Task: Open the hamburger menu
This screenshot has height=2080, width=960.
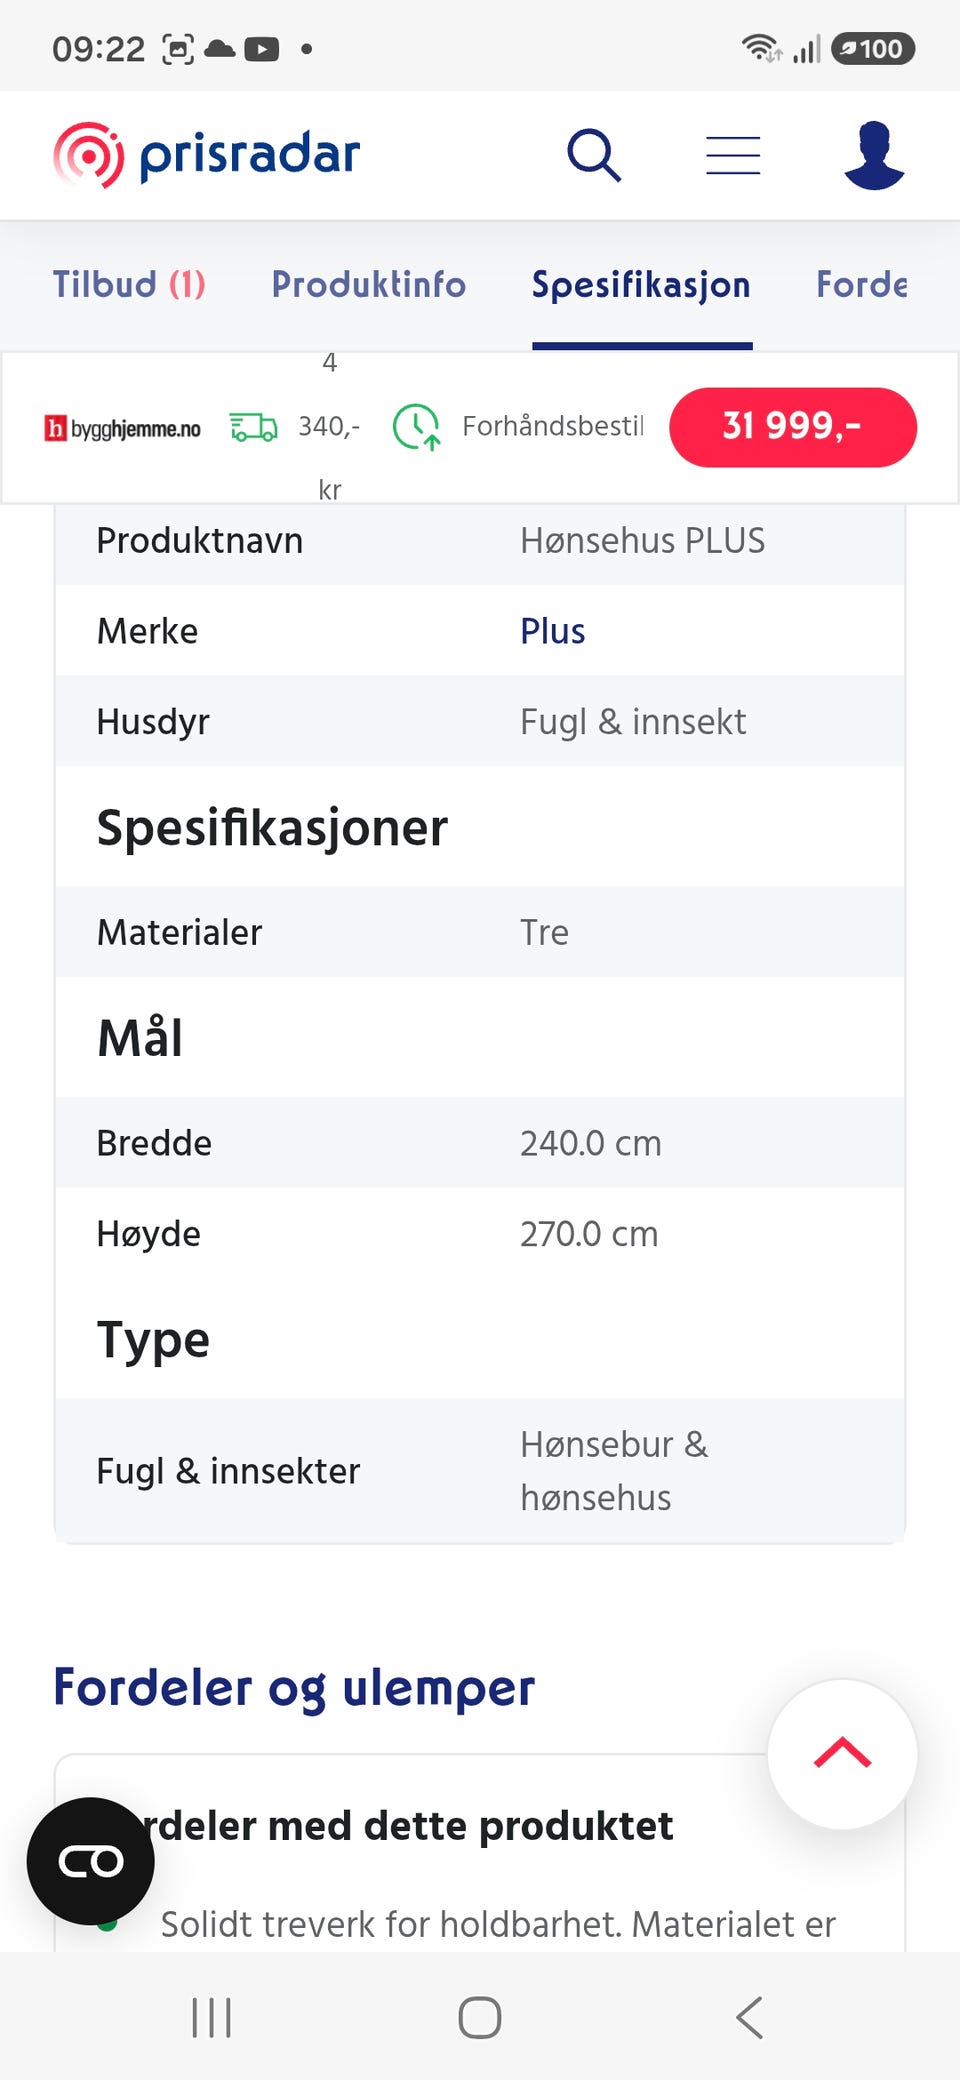Action: coord(733,155)
